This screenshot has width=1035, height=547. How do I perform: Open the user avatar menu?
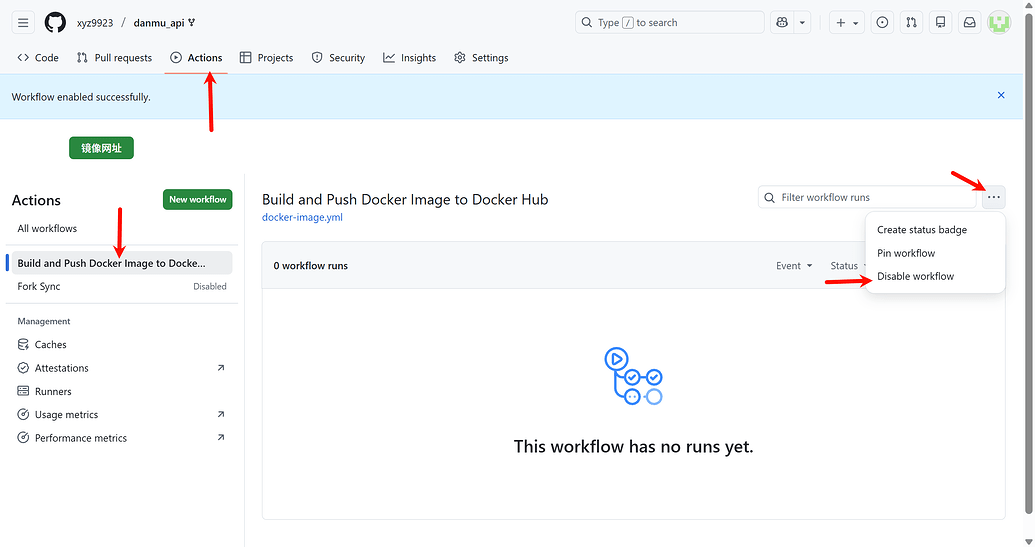pos(999,22)
